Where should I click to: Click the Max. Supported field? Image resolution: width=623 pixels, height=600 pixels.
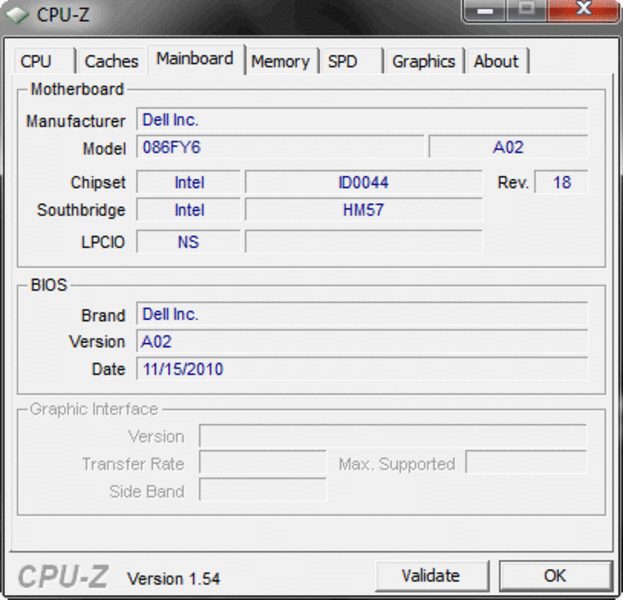pyautogui.click(x=526, y=462)
